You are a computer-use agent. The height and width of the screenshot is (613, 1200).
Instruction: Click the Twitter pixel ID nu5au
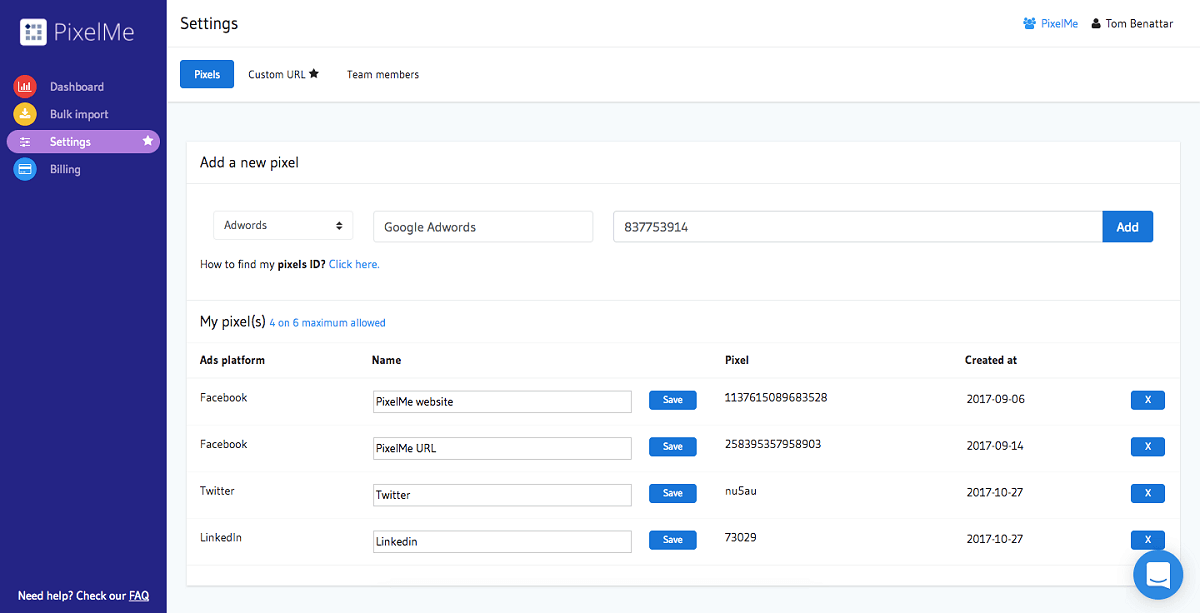pos(741,490)
